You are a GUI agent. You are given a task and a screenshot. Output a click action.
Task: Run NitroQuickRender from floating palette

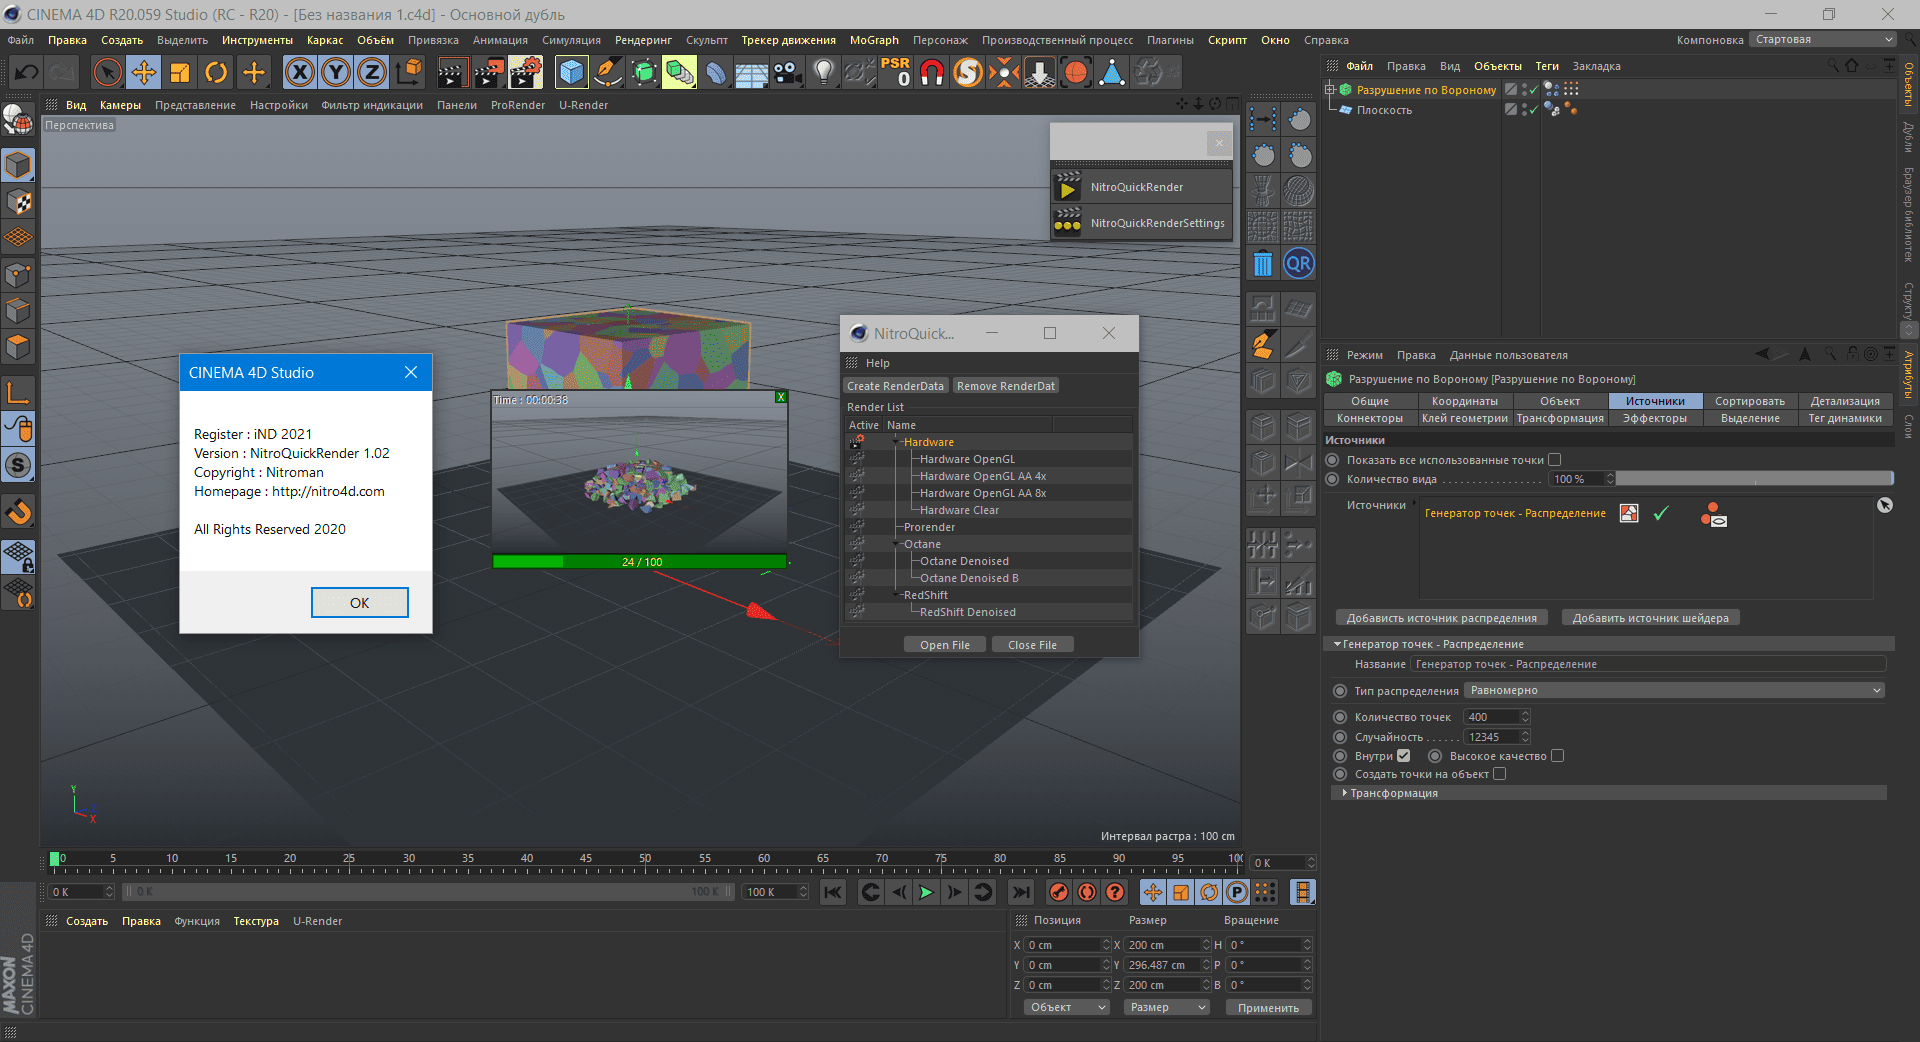pos(1141,187)
